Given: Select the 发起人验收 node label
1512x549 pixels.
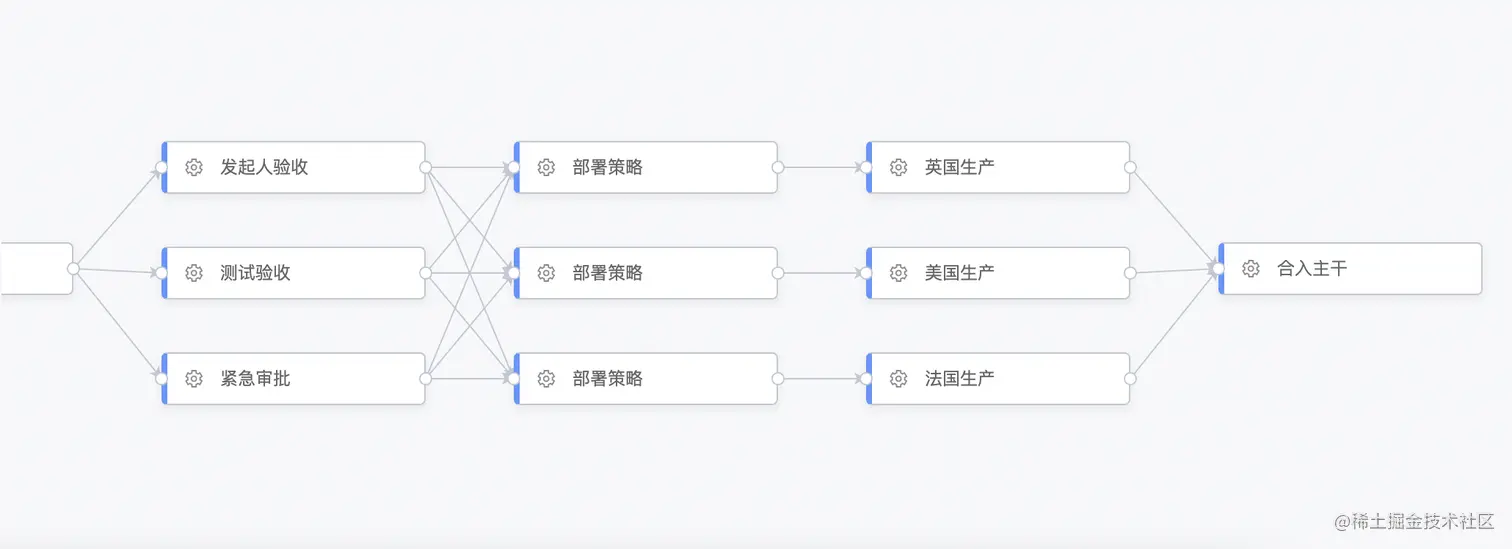Looking at the screenshot, I should [264, 167].
